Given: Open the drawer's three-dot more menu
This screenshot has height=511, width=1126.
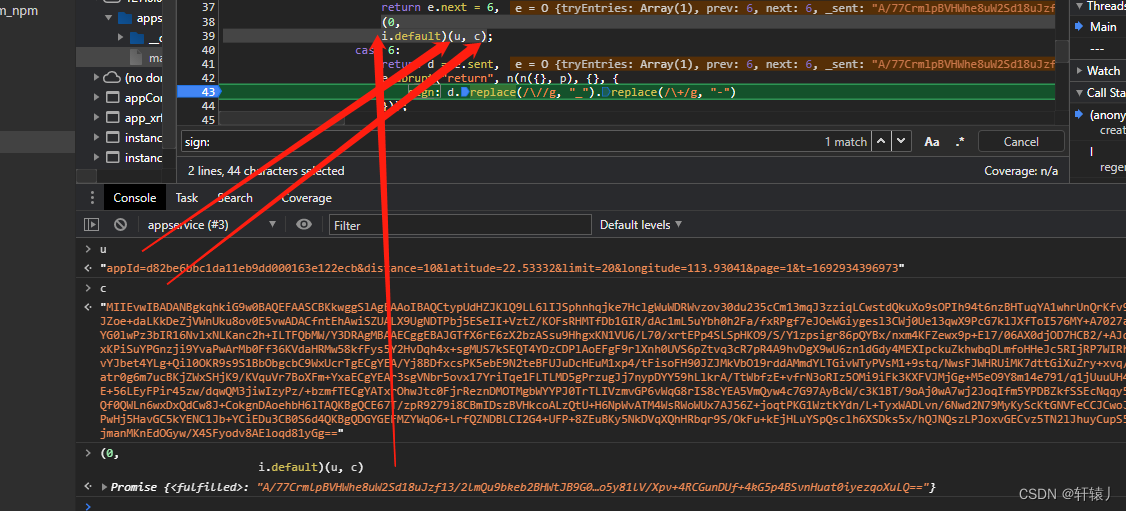Looking at the screenshot, I should (x=92, y=198).
